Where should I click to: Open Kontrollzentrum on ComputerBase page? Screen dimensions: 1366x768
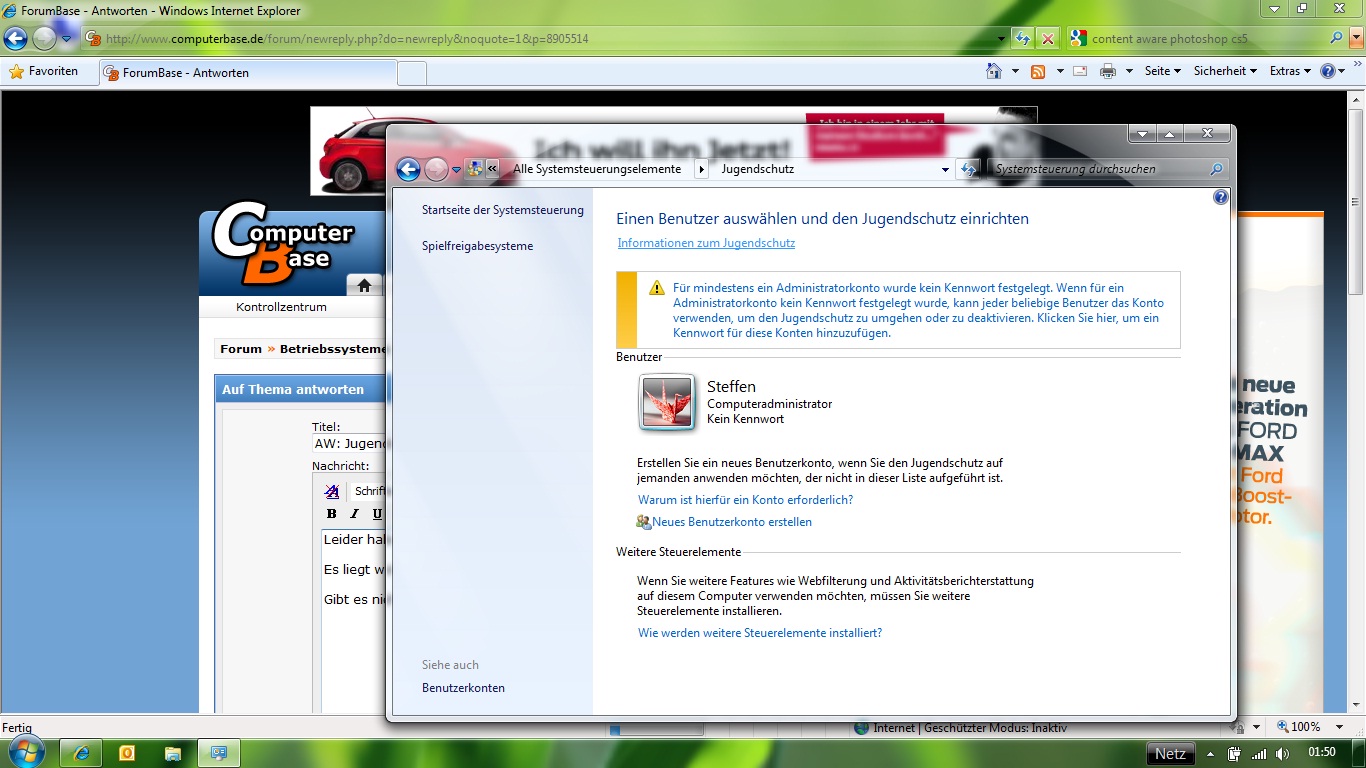(x=281, y=307)
